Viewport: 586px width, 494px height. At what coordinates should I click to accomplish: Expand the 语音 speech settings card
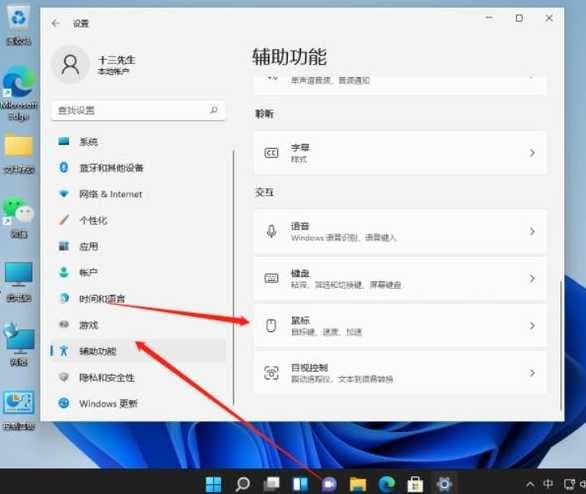point(400,231)
